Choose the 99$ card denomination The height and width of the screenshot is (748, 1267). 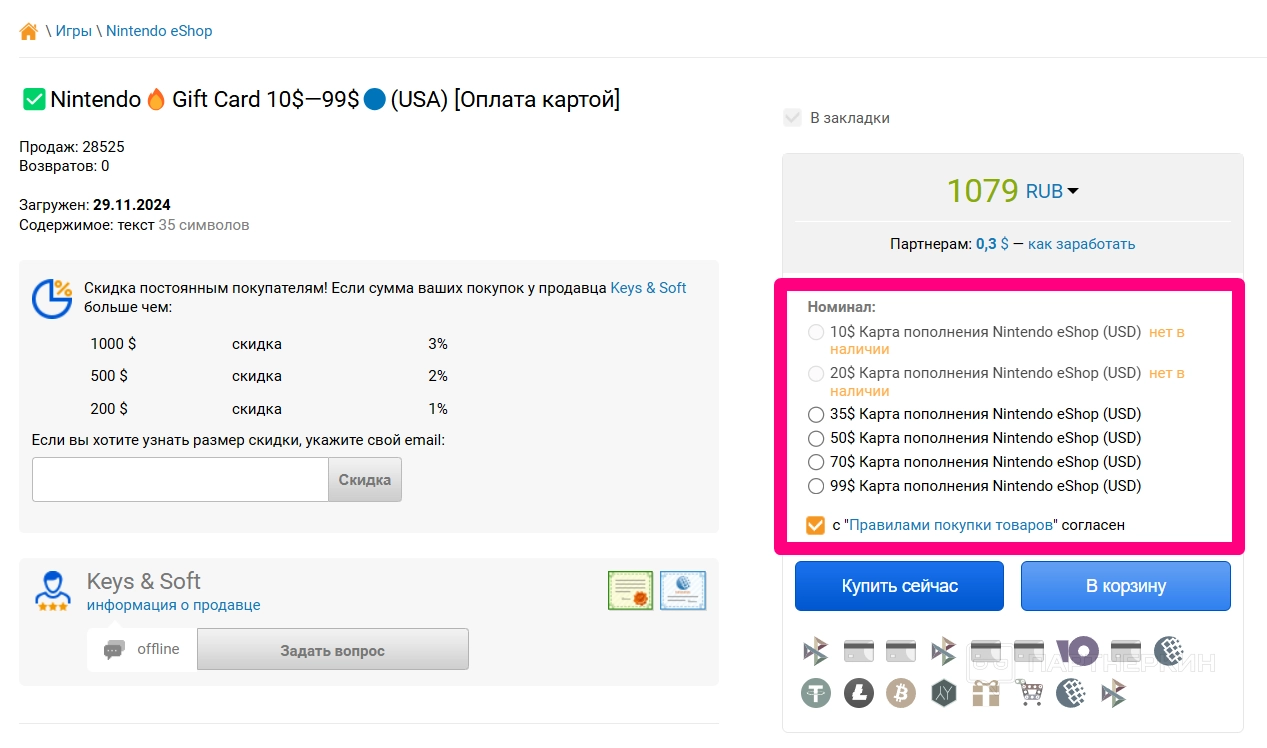click(x=816, y=487)
